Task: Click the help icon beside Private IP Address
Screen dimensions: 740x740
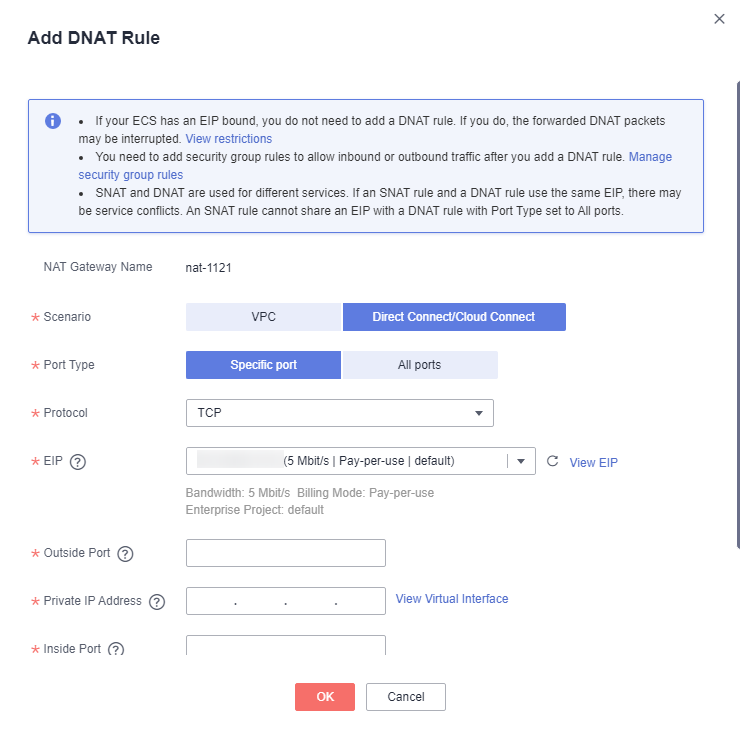Action: pos(157,602)
